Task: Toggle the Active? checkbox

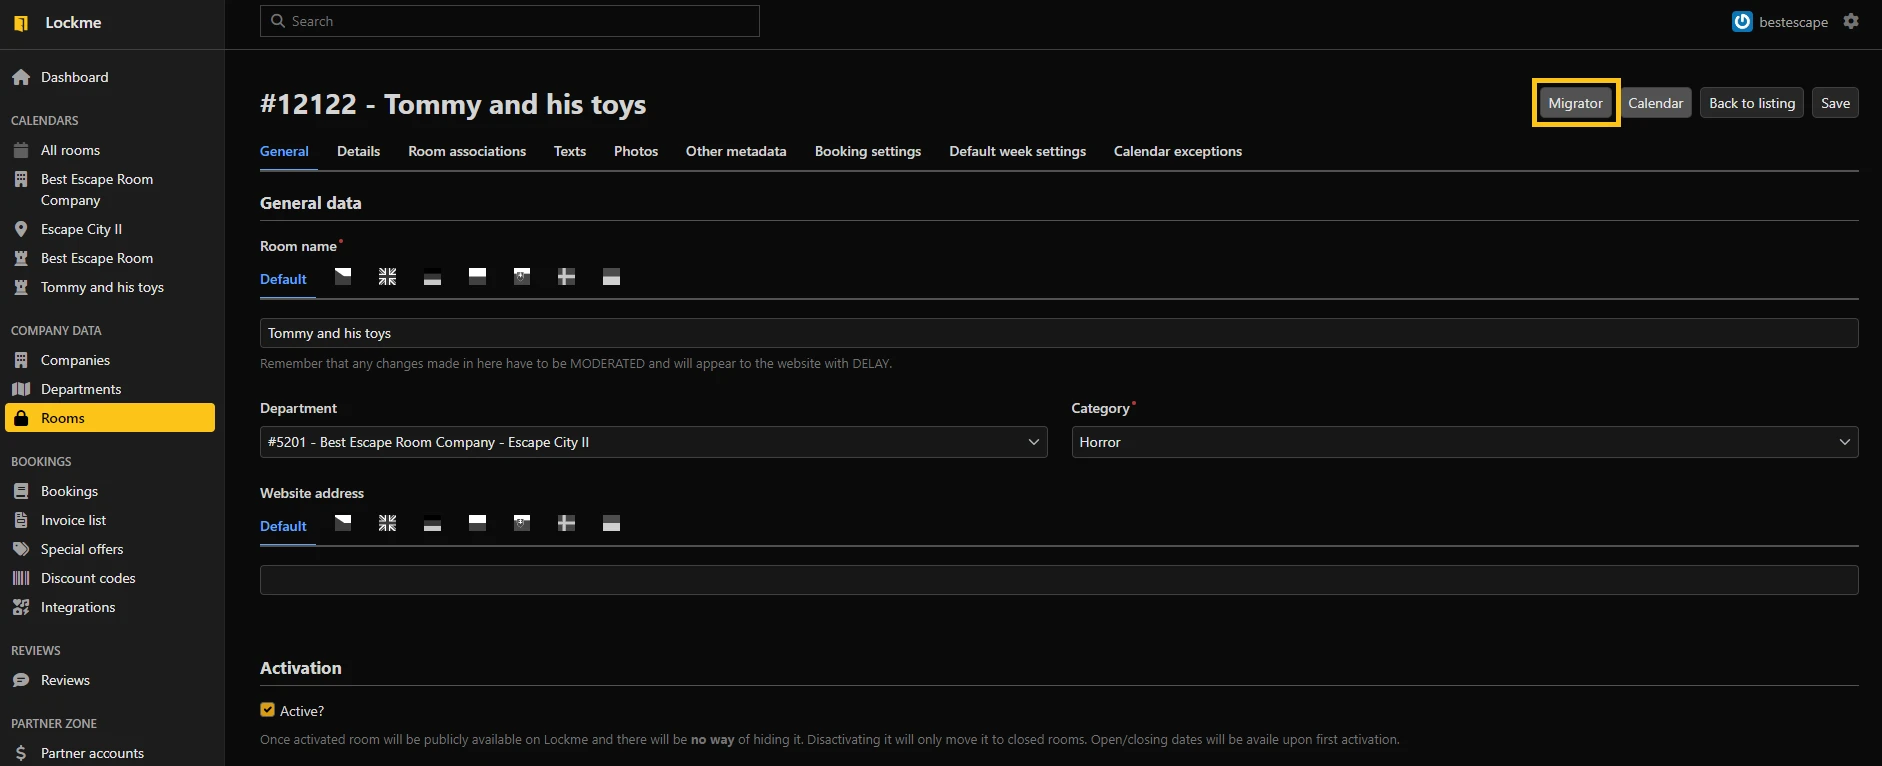Action: pos(267,710)
